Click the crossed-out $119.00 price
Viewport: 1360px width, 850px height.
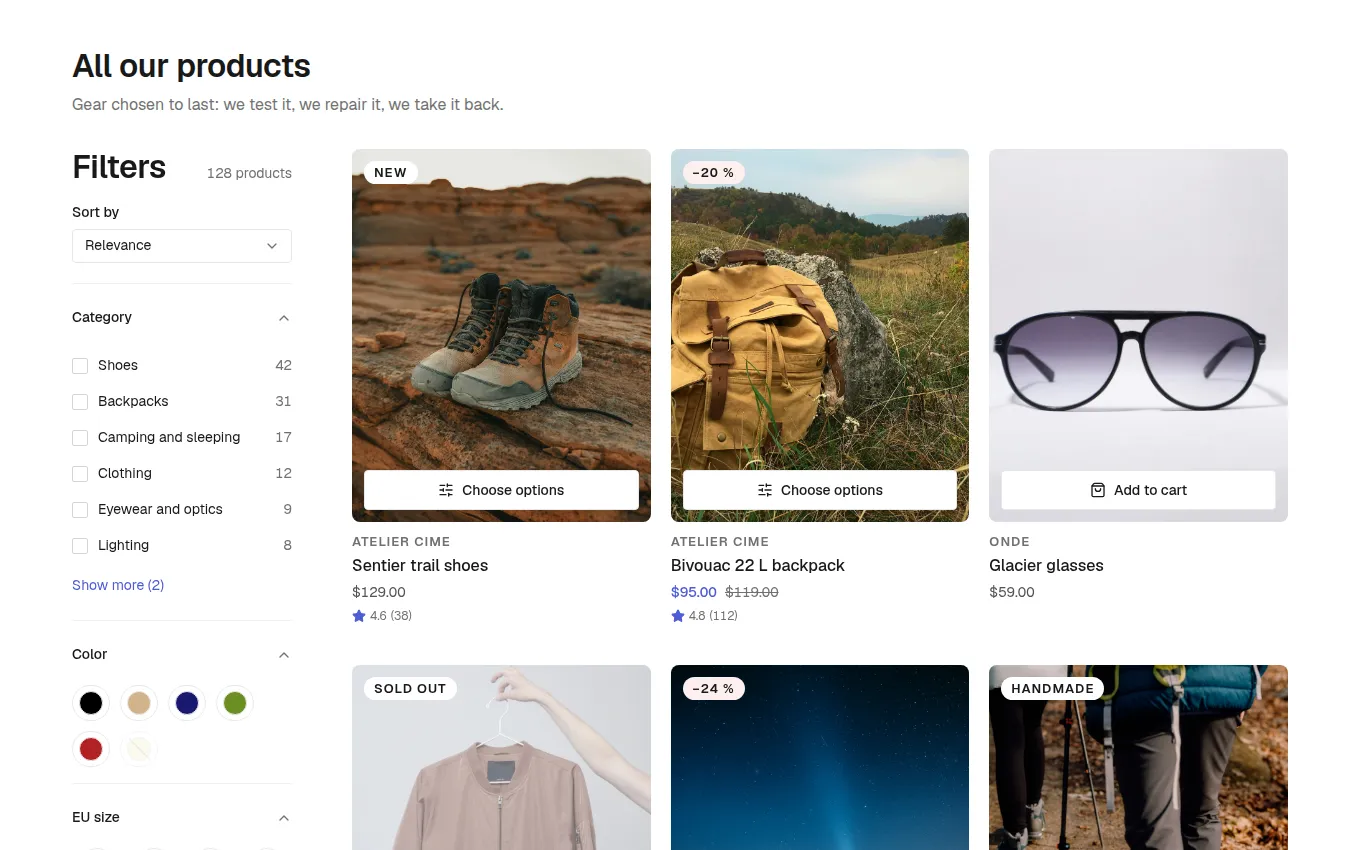click(x=752, y=592)
